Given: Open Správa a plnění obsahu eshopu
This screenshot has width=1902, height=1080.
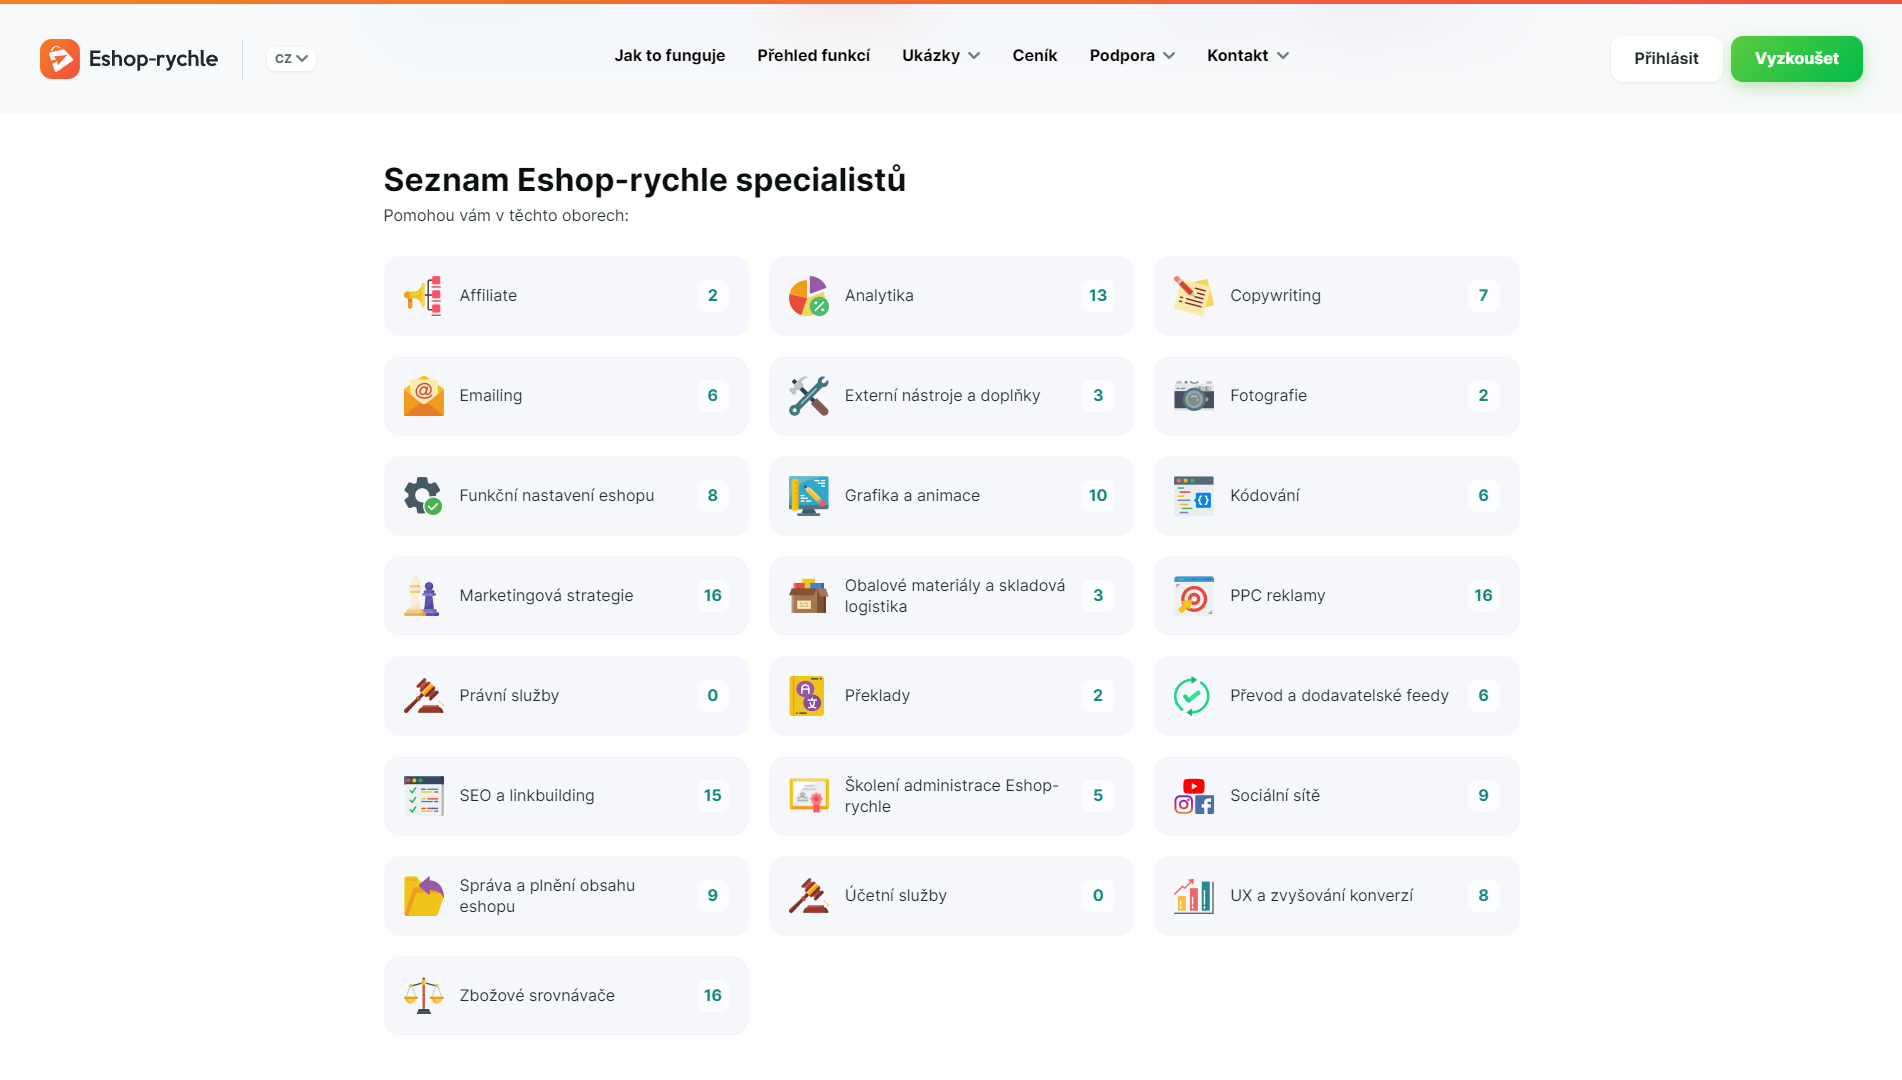Looking at the screenshot, I should (x=547, y=896).
